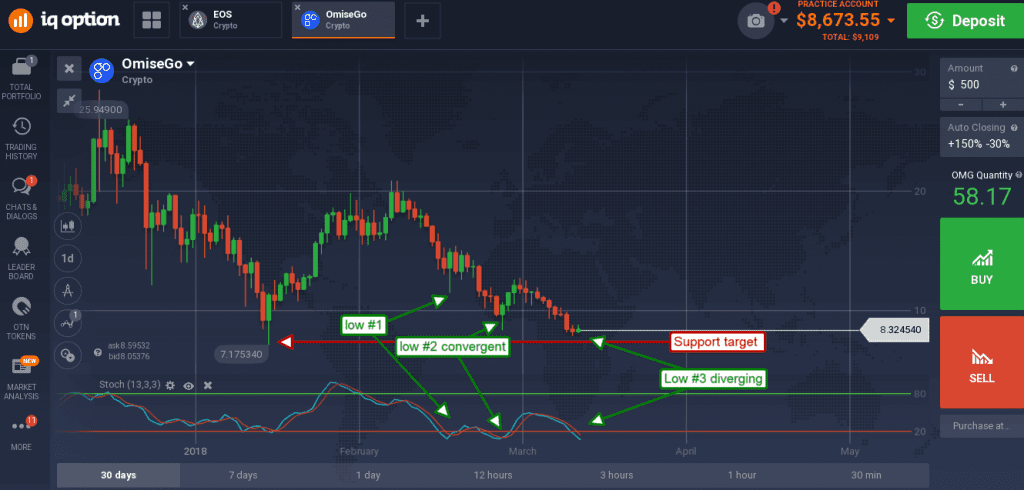Open the Purchase at... option
Image resolution: width=1024 pixels, height=490 pixels.
click(982, 426)
